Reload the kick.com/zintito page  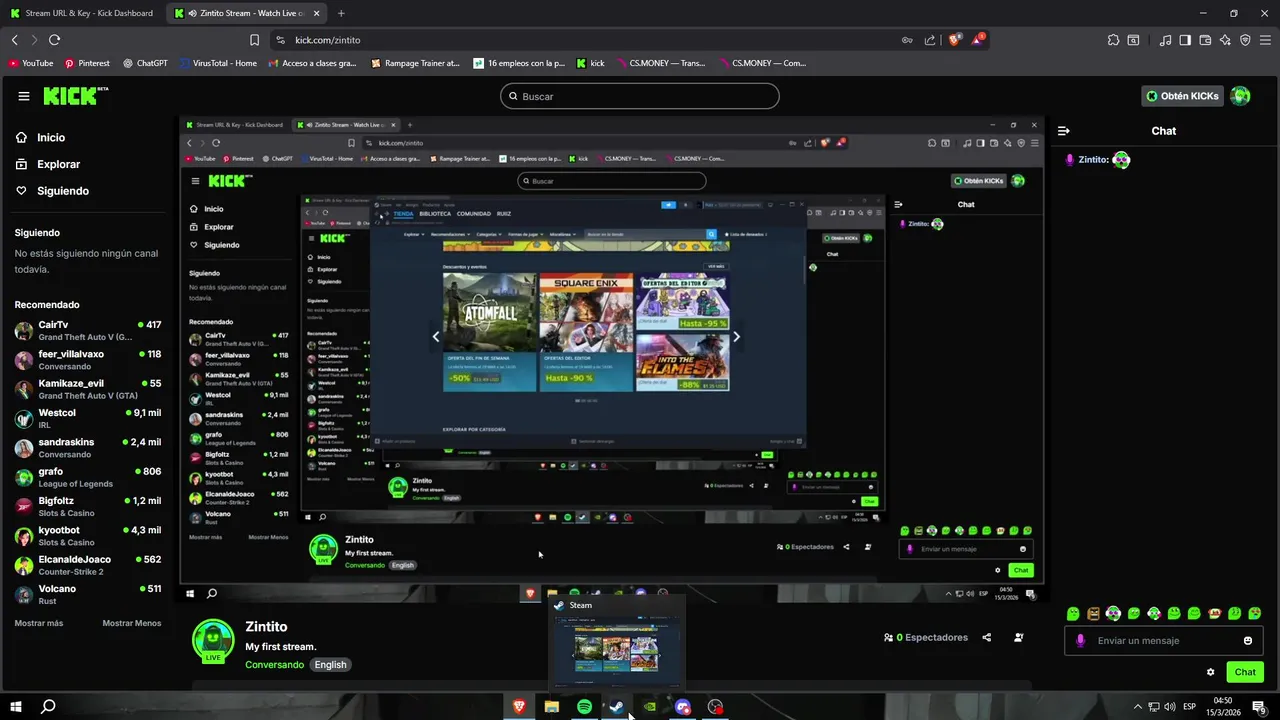click(54, 40)
